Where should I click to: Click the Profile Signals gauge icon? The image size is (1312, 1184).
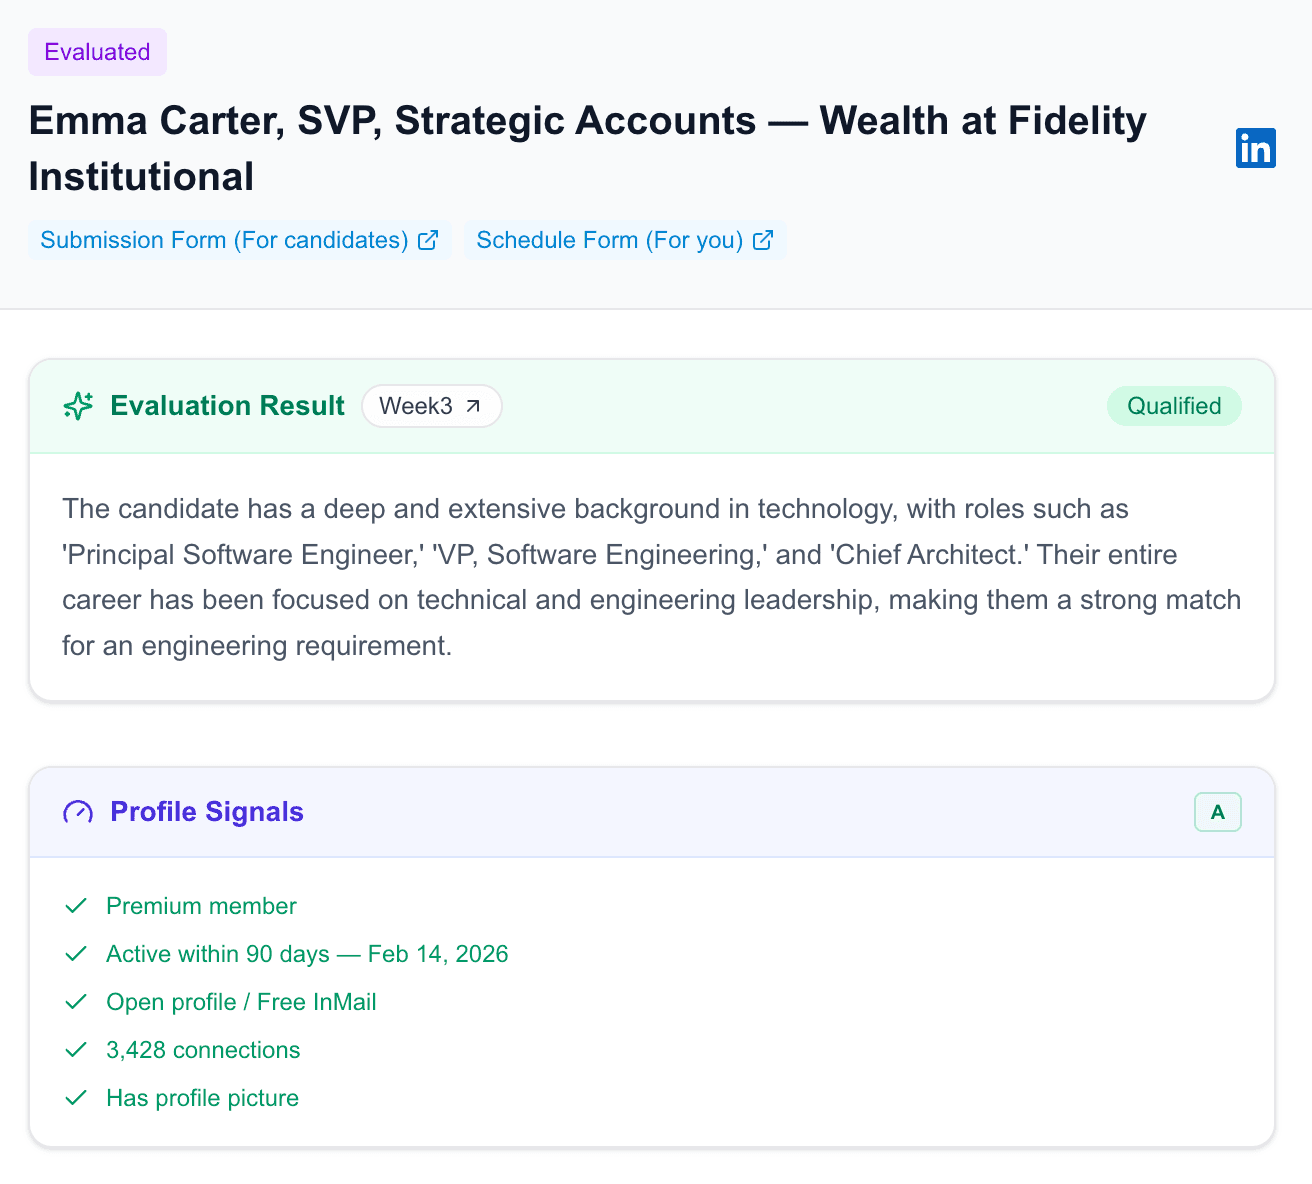point(78,812)
